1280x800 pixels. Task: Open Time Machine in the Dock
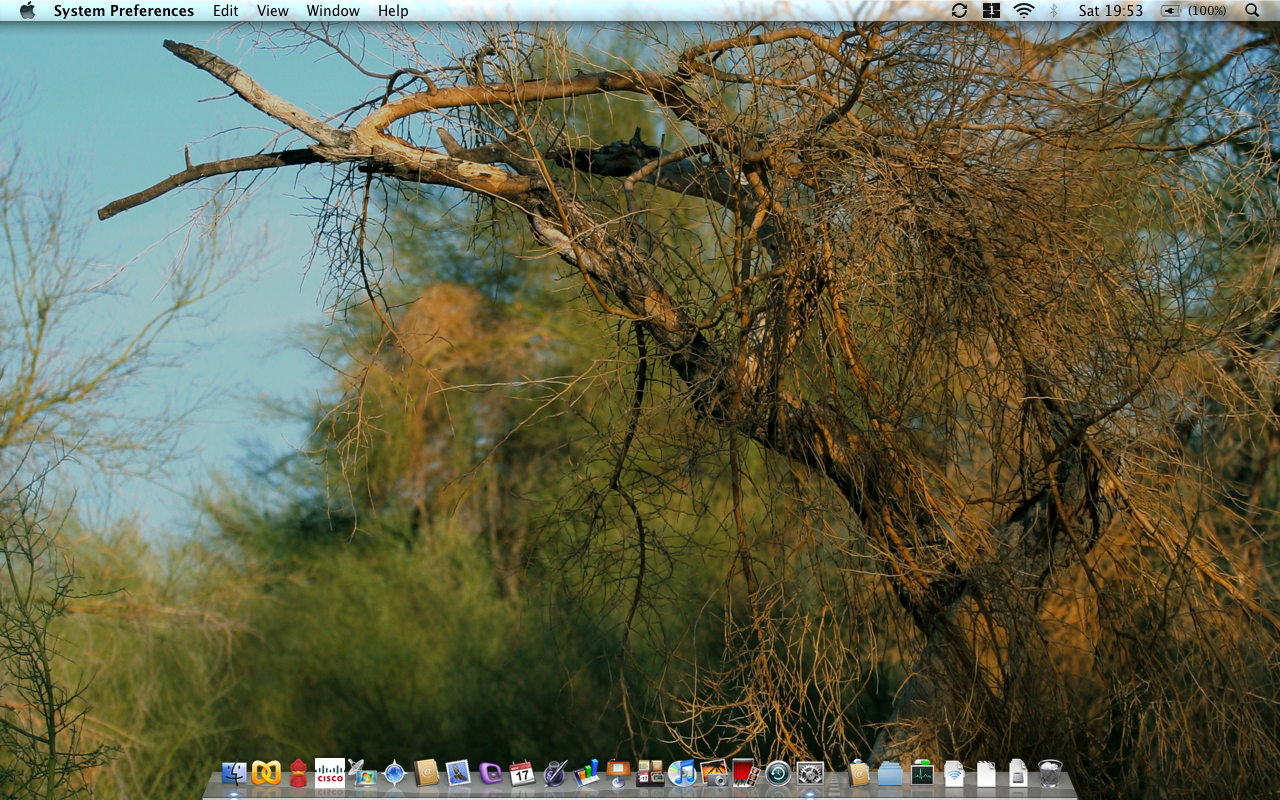[x=778, y=773]
